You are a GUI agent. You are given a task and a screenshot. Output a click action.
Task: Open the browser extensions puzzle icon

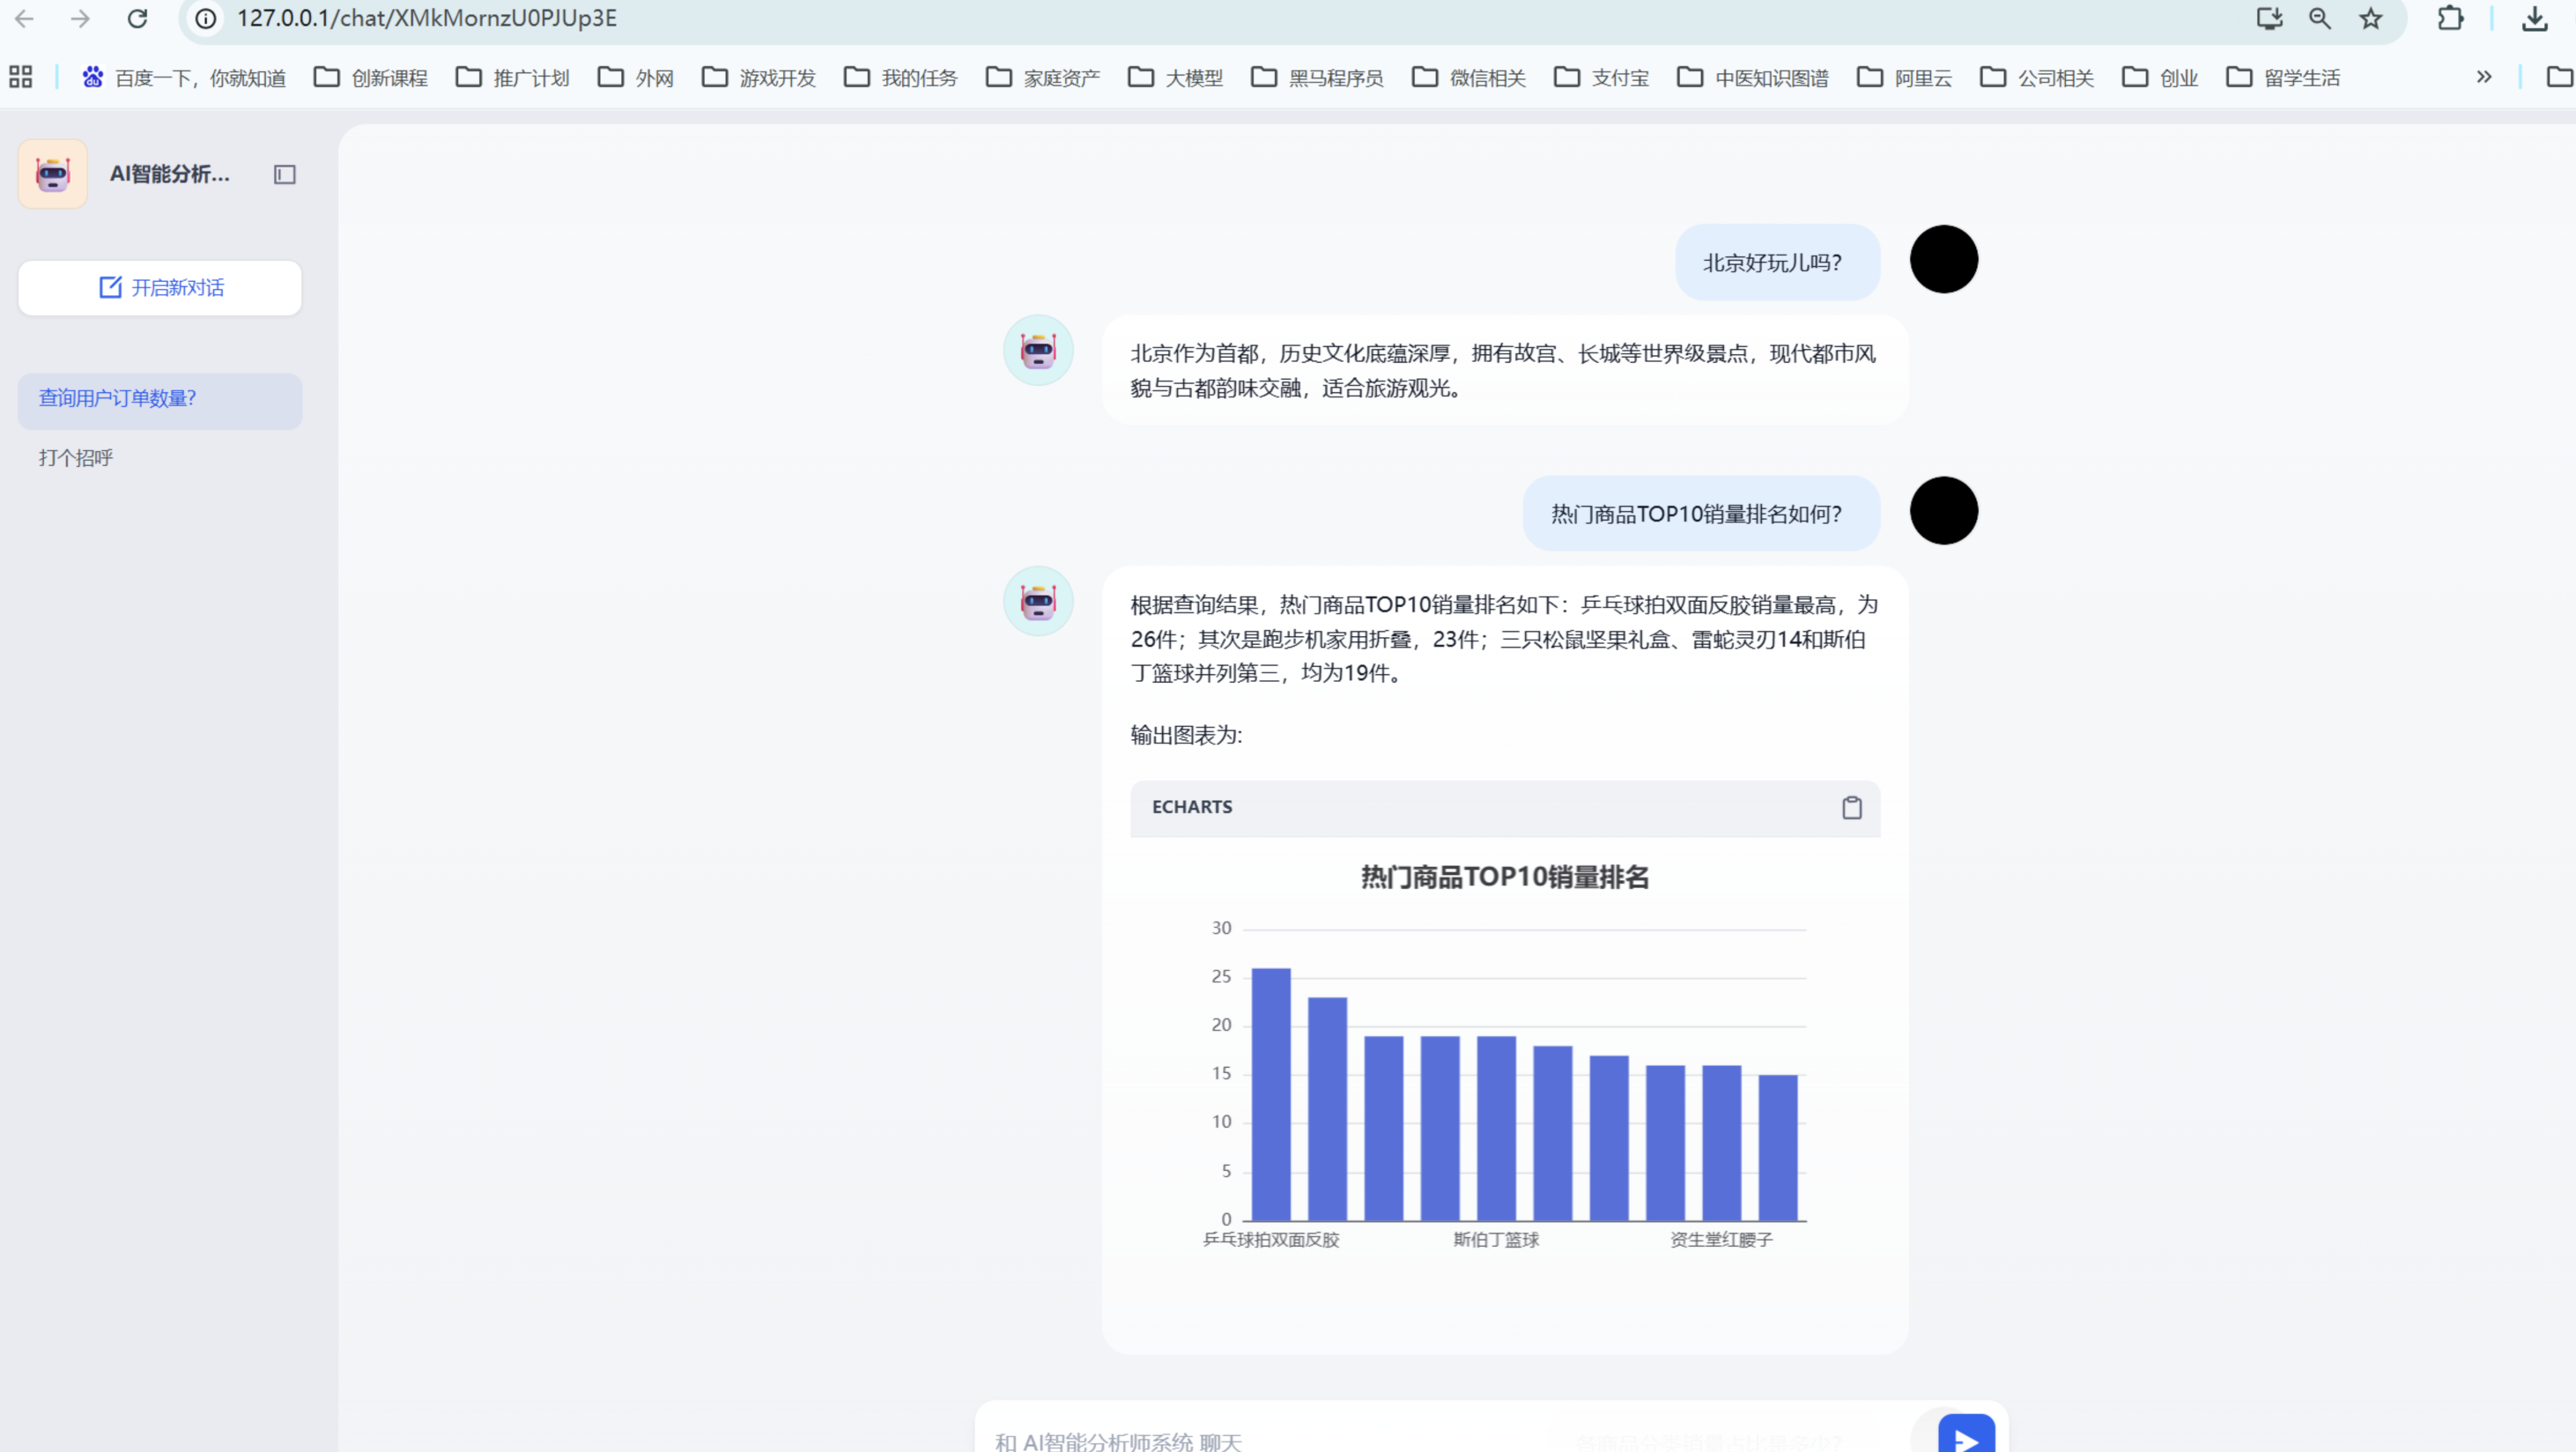tap(2450, 19)
